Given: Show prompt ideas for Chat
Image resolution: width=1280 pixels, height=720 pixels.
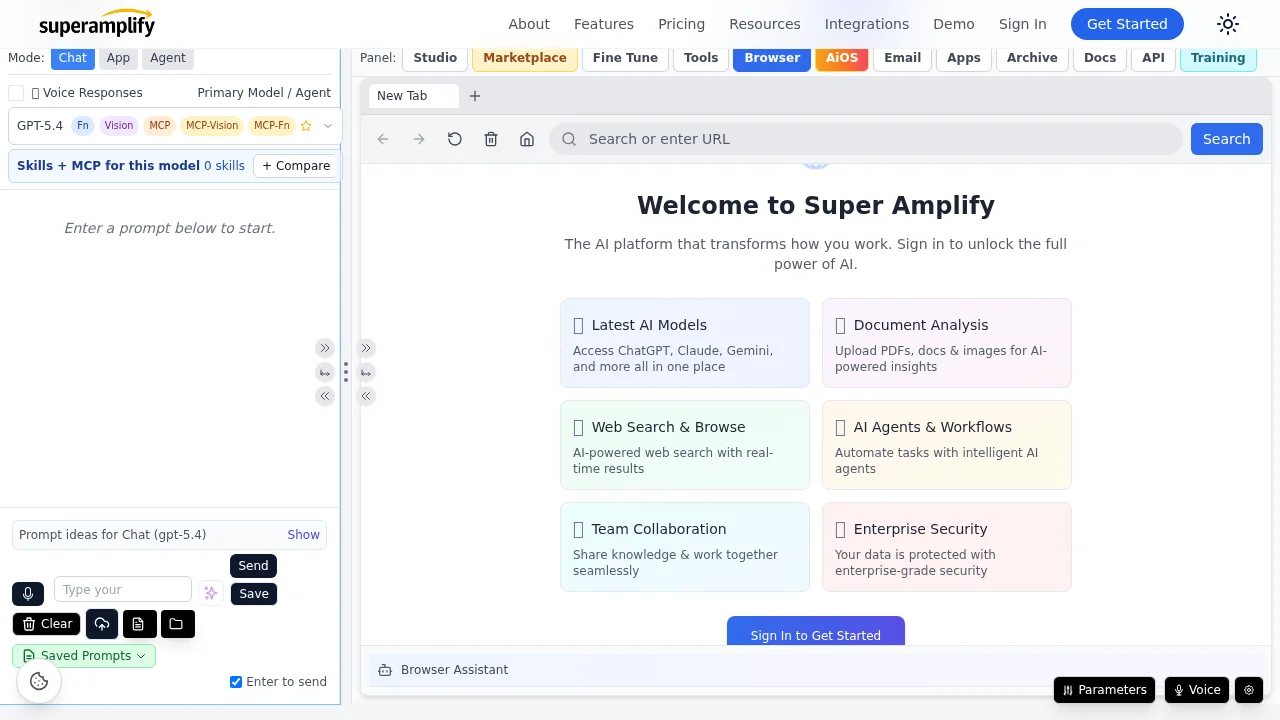Looking at the screenshot, I should [303, 534].
